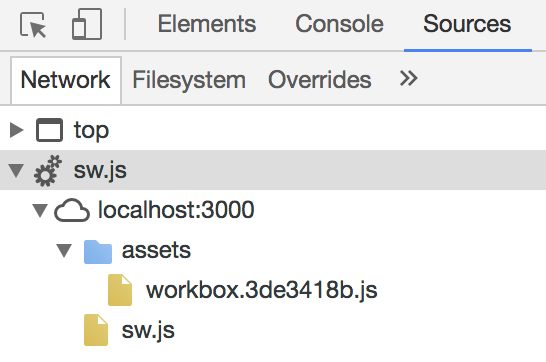Activate the inspect element picker icon
Viewport: 546px width, 362px height.
[33, 25]
